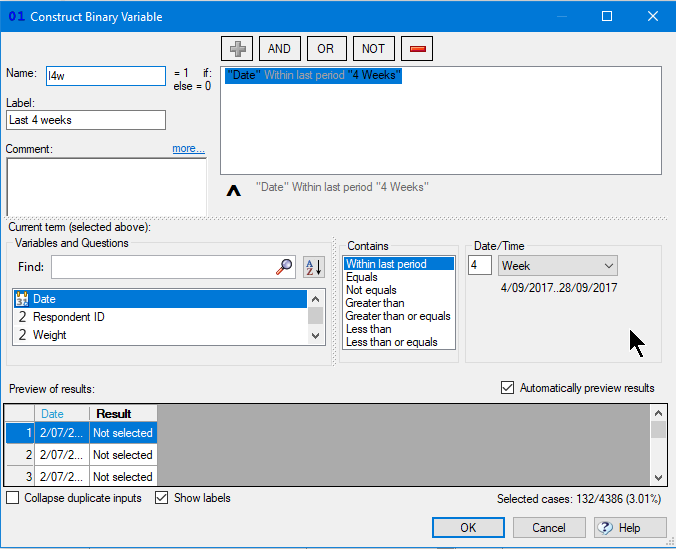
Task: Cancel the dialog
Action: pos(549,527)
